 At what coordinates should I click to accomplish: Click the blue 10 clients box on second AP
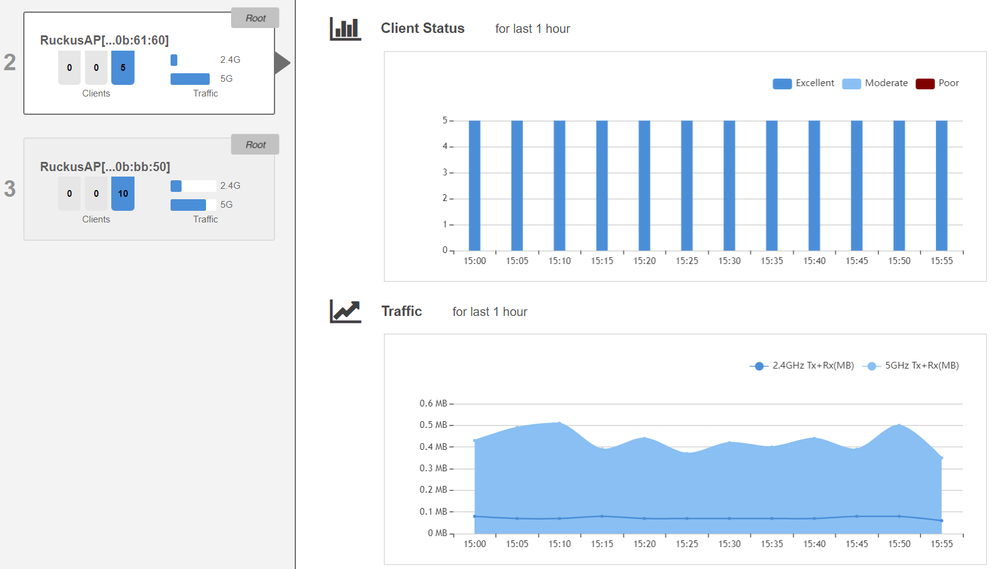(122, 194)
